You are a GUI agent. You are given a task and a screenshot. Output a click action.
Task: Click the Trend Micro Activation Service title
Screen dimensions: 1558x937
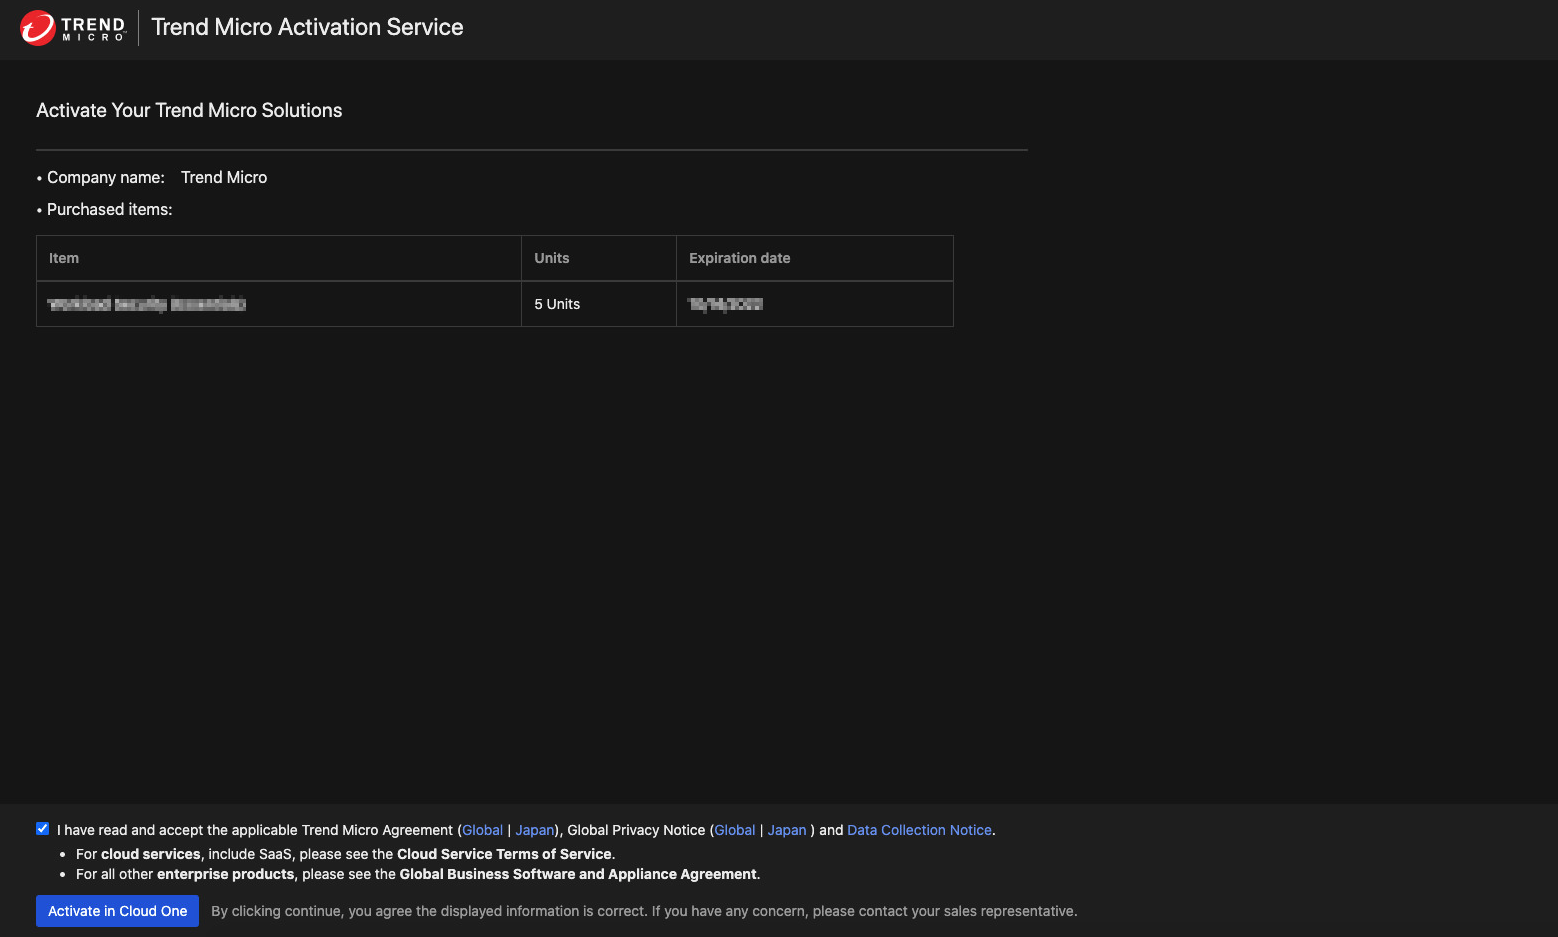point(307,27)
